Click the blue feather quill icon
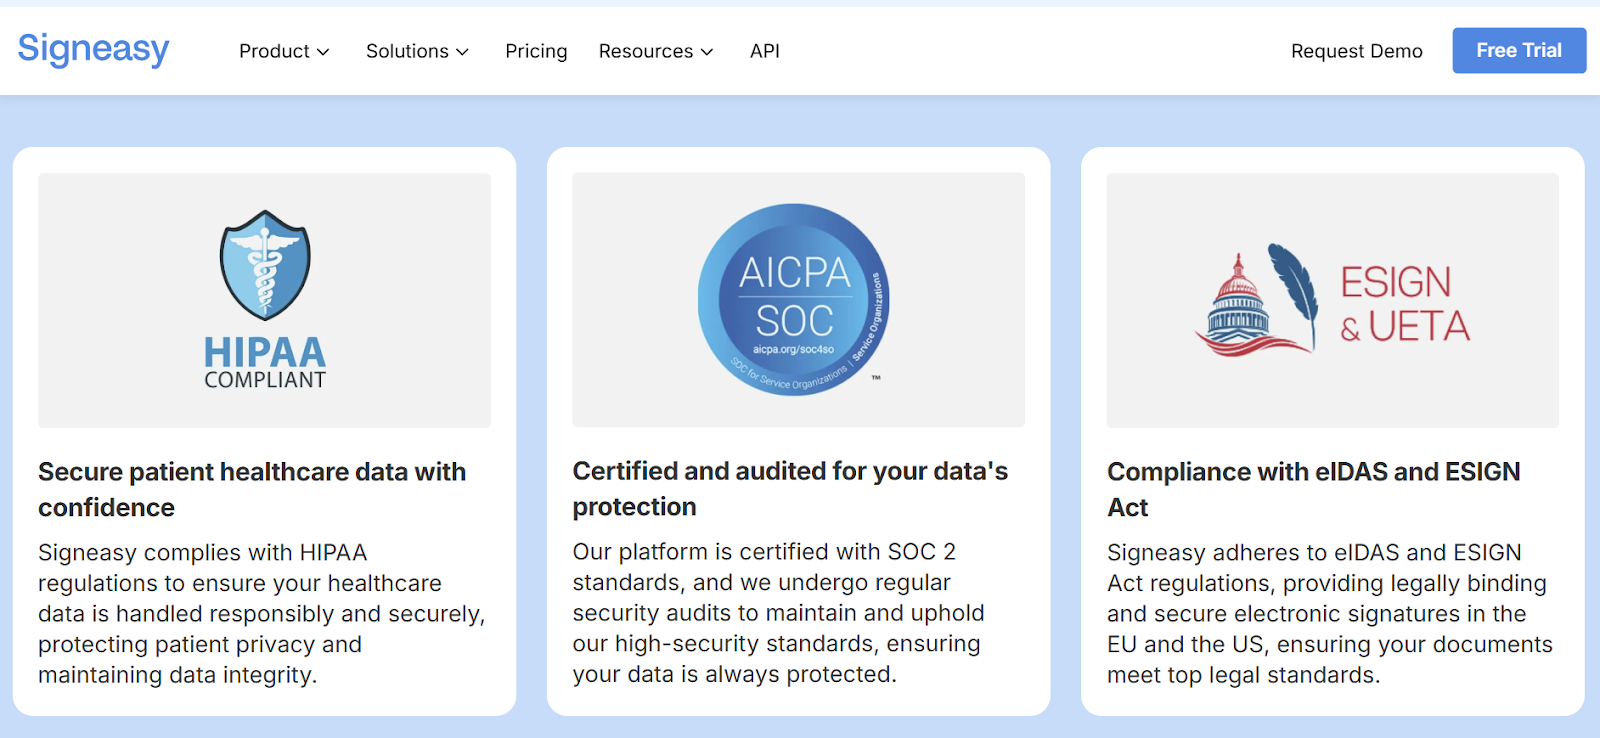 (x=1294, y=295)
